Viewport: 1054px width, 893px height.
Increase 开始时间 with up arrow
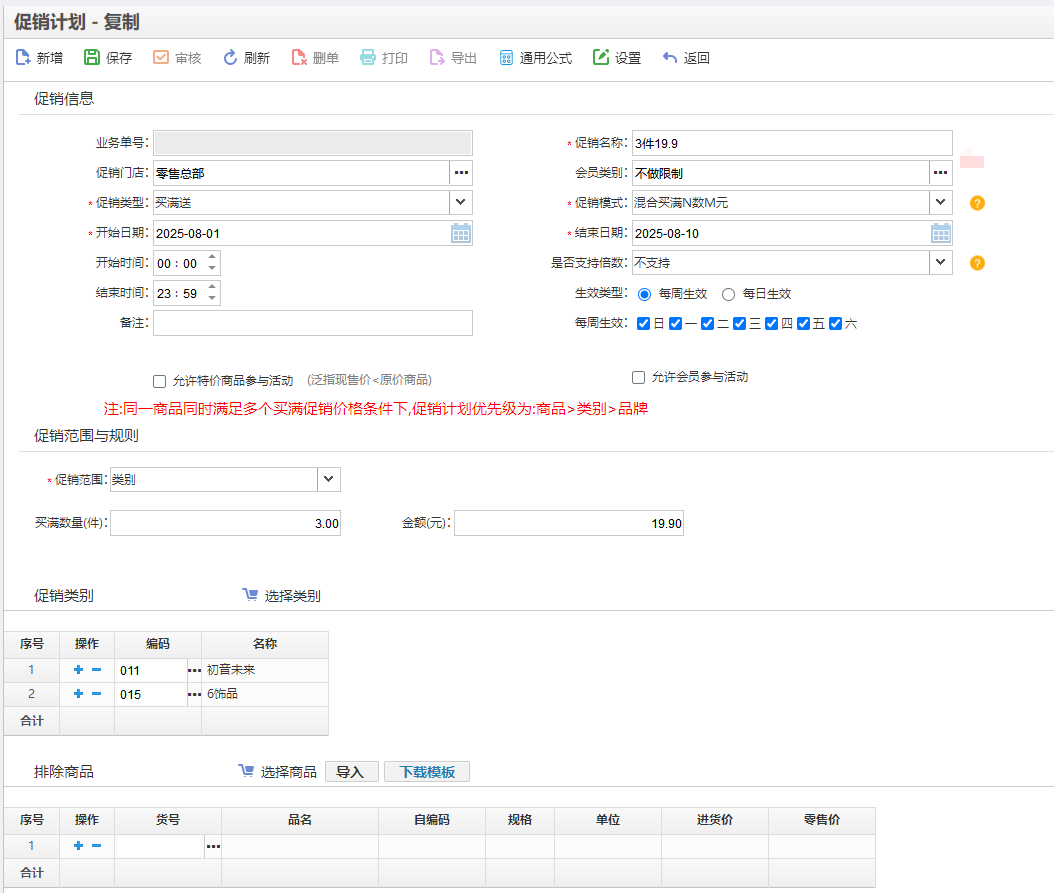pyautogui.click(x=212, y=257)
